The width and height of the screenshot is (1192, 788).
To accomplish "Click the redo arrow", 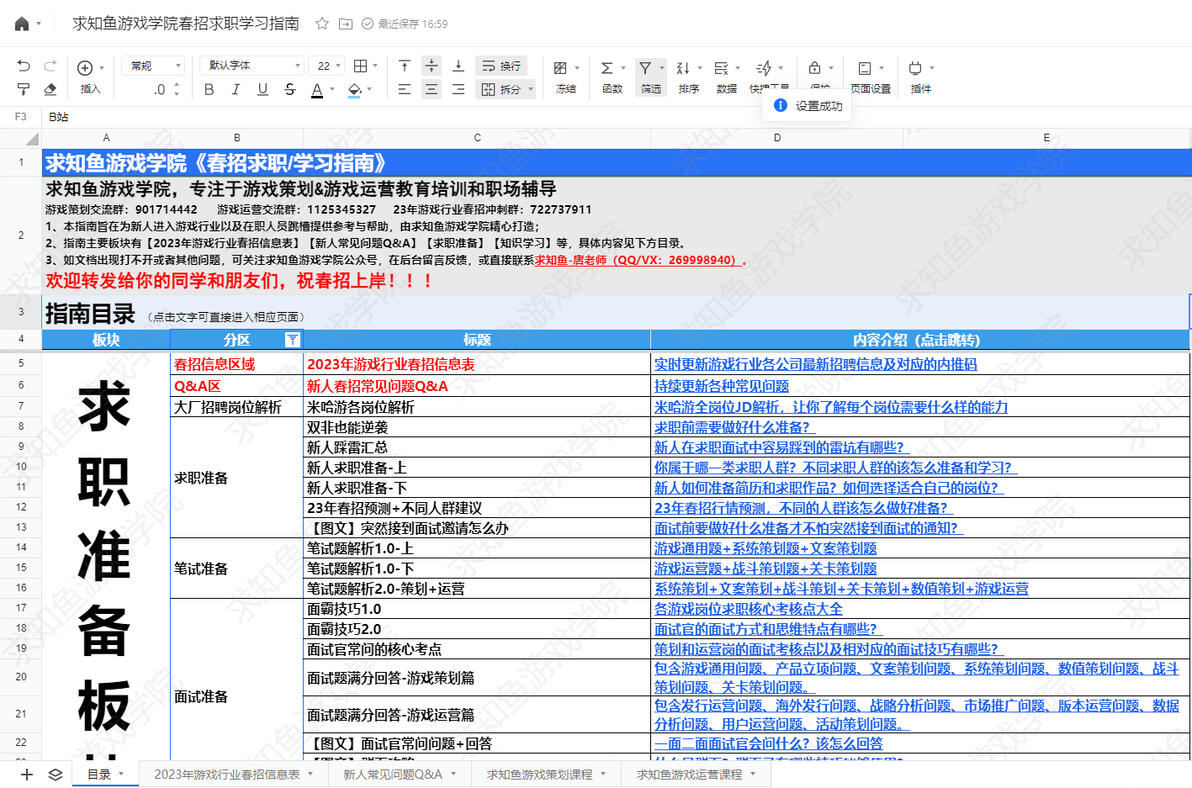I will click(50, 66).
